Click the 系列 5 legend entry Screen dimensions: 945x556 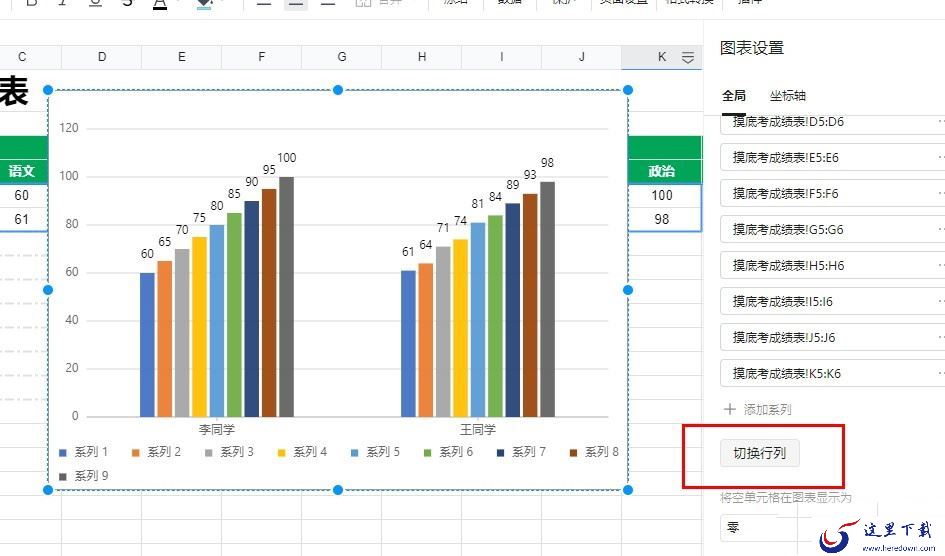(x=375, y=452)
